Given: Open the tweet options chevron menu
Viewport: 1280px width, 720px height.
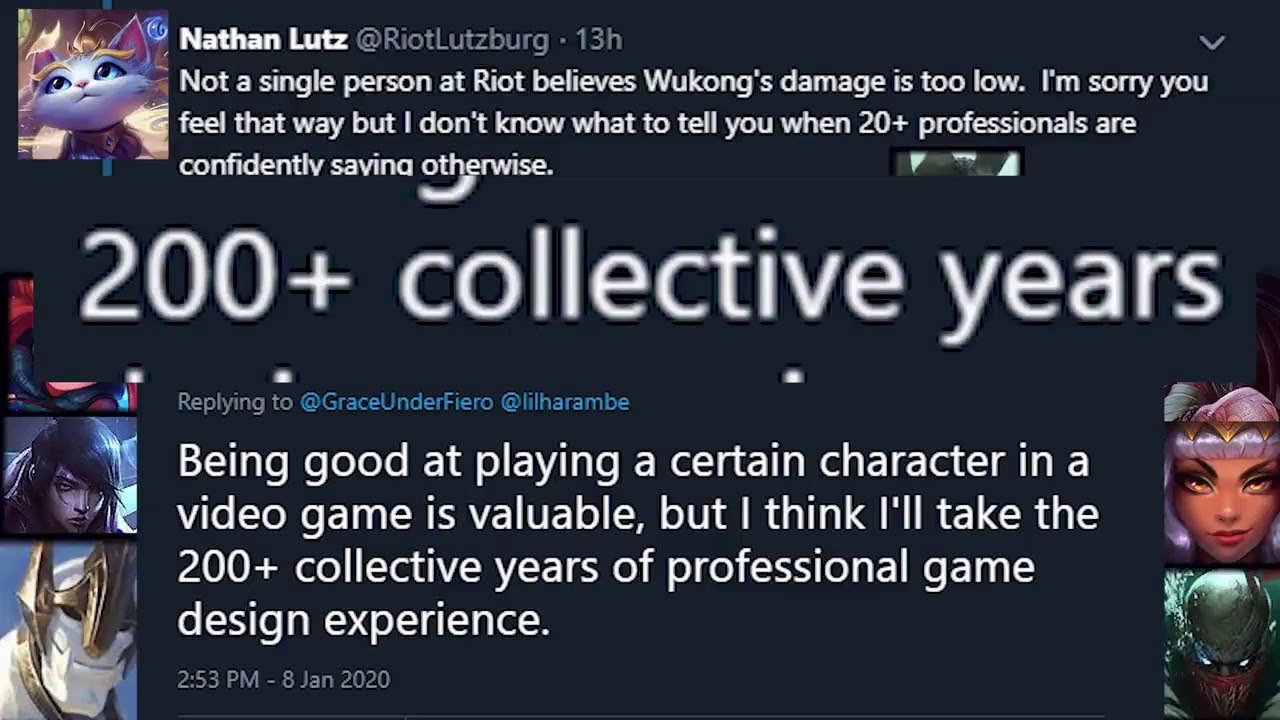Looking at the screenshot, I should coord(1212,42).
